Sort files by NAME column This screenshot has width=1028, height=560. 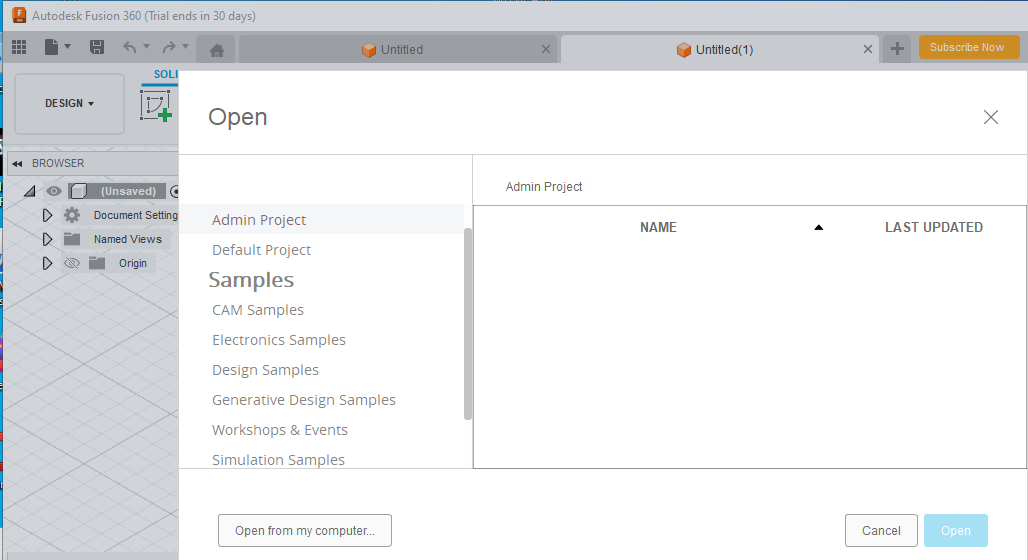pyautogui.click(x=658, y=228)
